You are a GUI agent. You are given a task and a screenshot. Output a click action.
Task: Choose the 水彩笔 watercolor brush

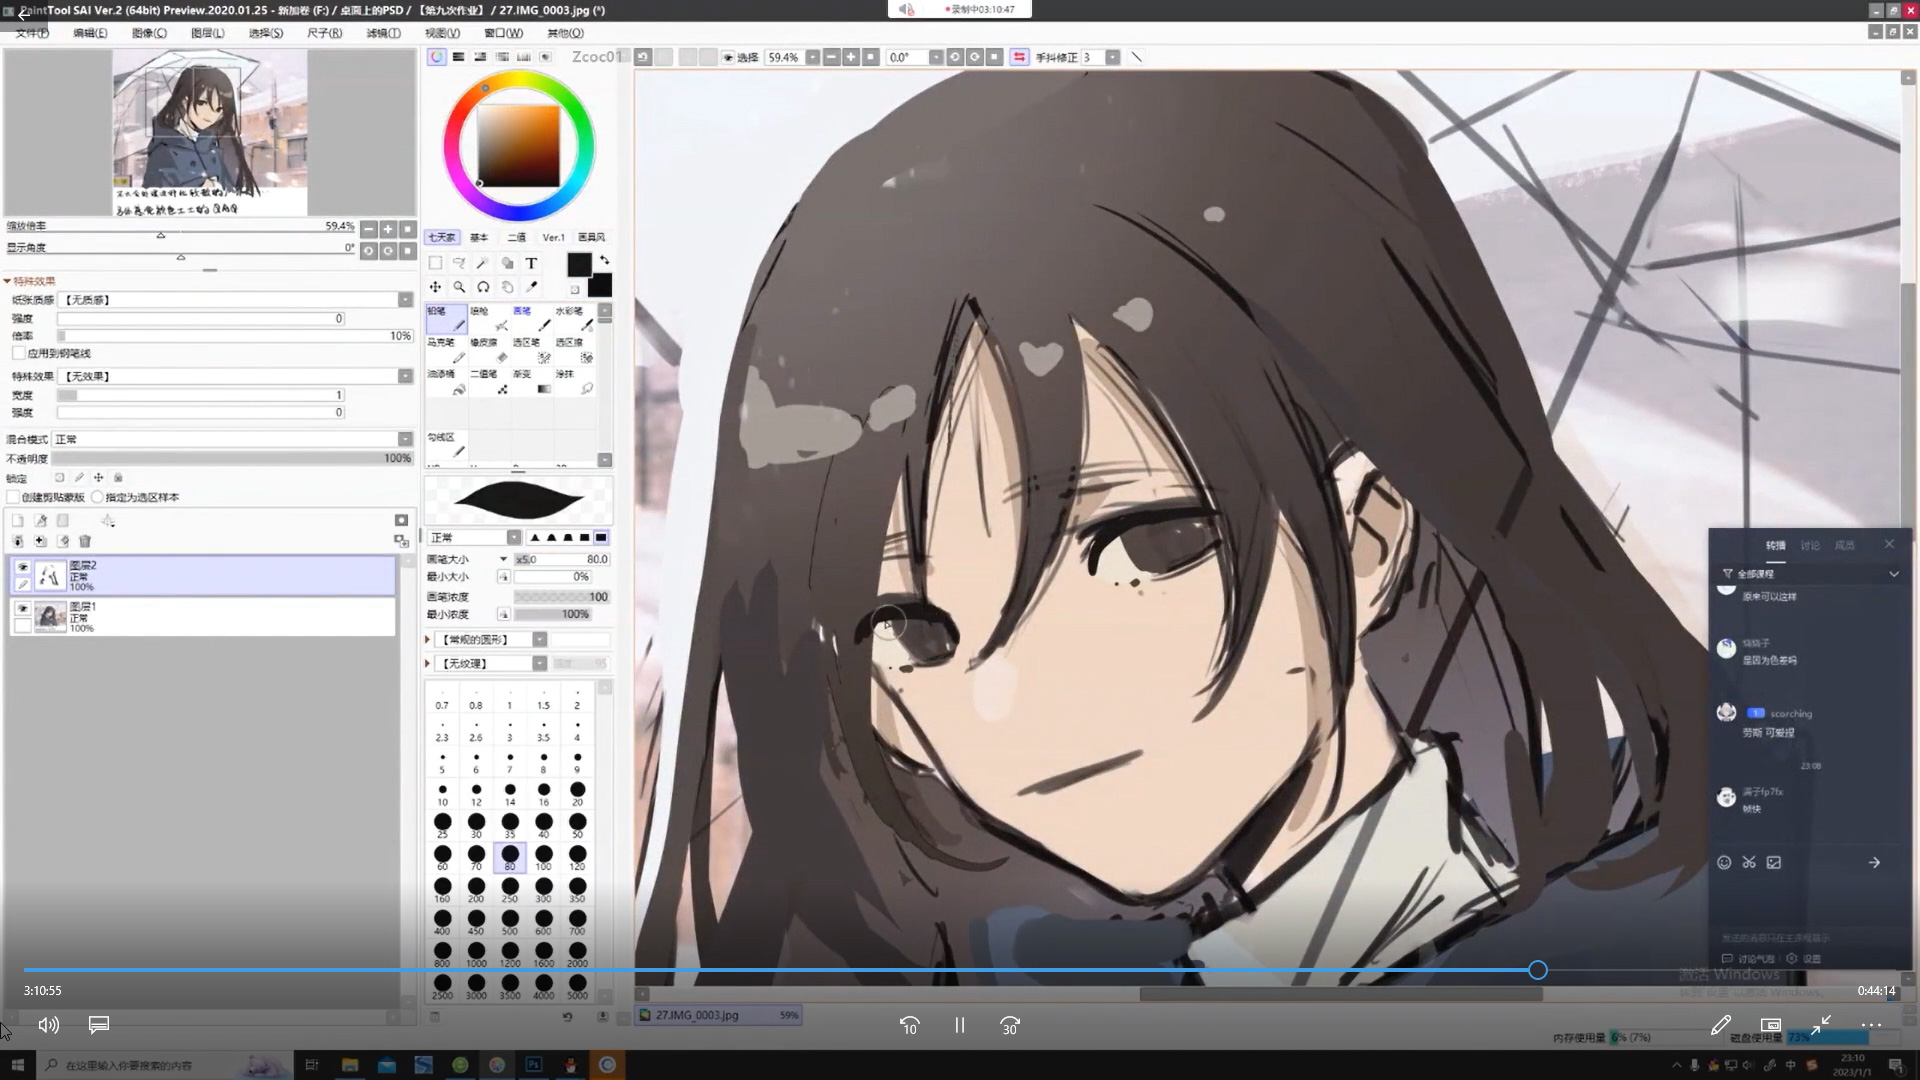coord(575,318)
